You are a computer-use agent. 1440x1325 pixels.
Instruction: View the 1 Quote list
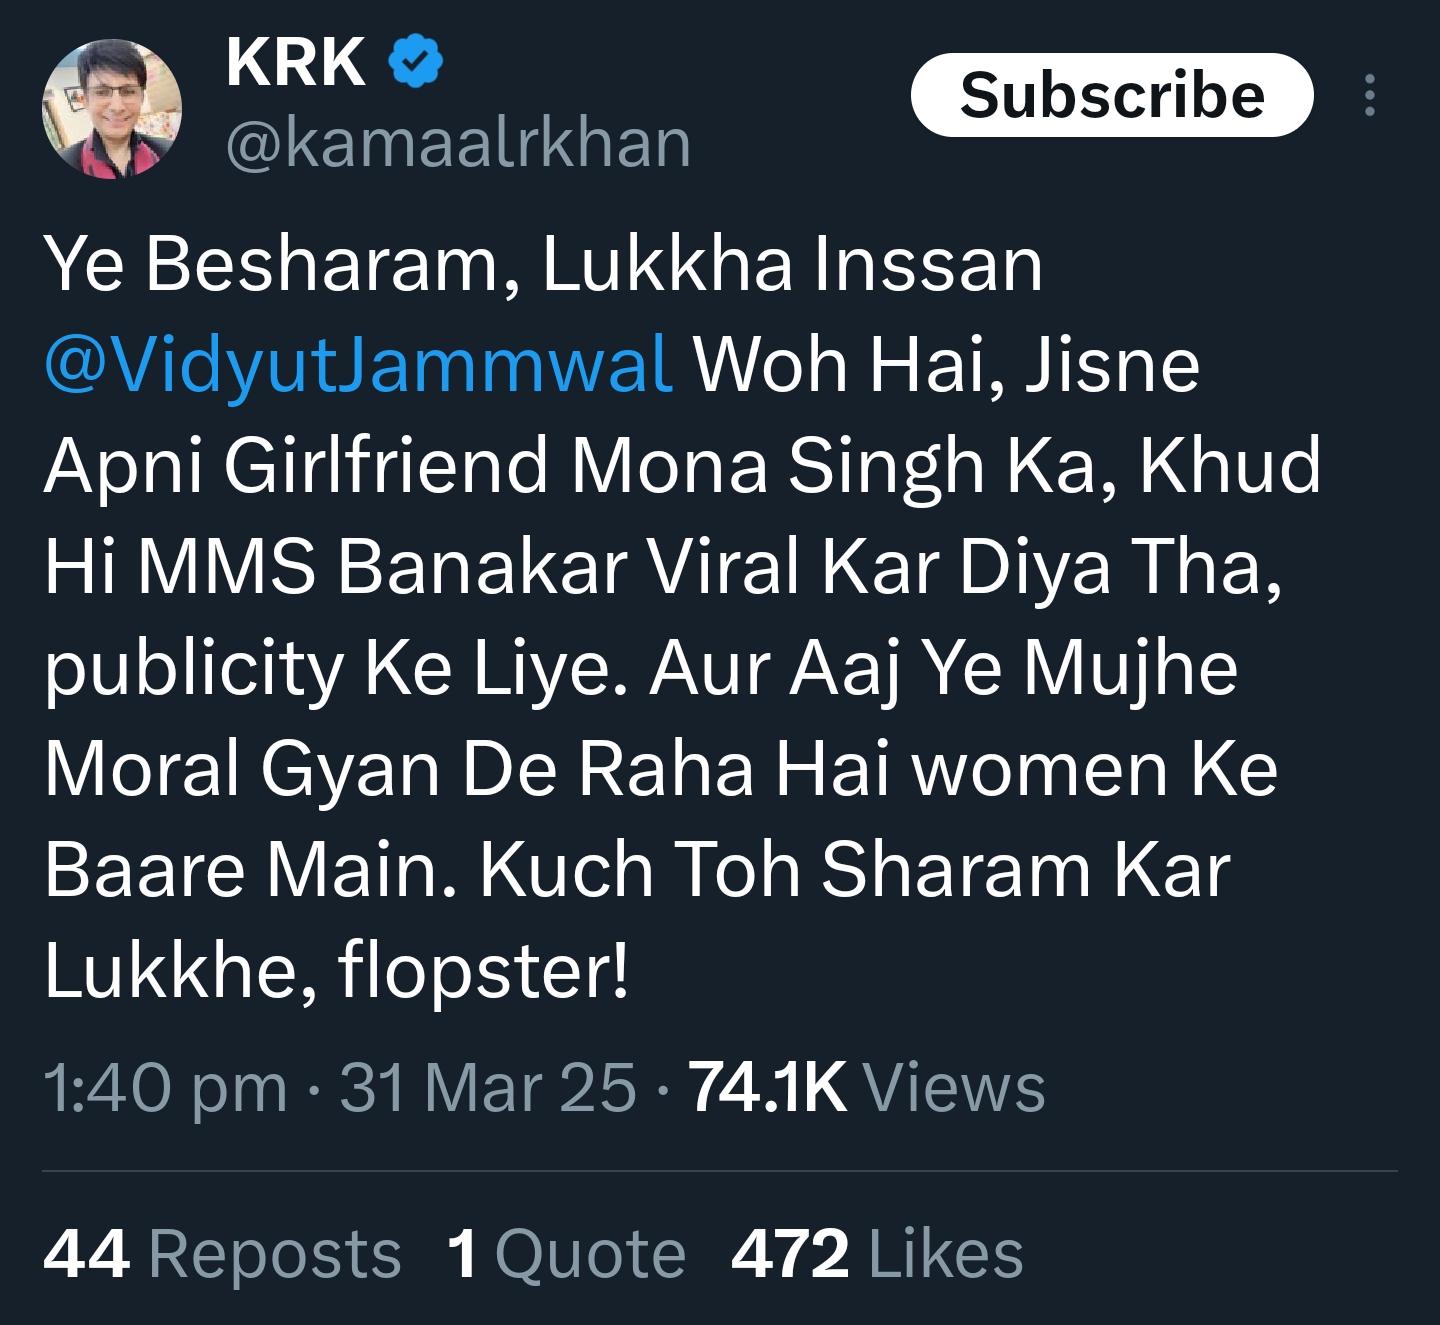pos(566,1254)
